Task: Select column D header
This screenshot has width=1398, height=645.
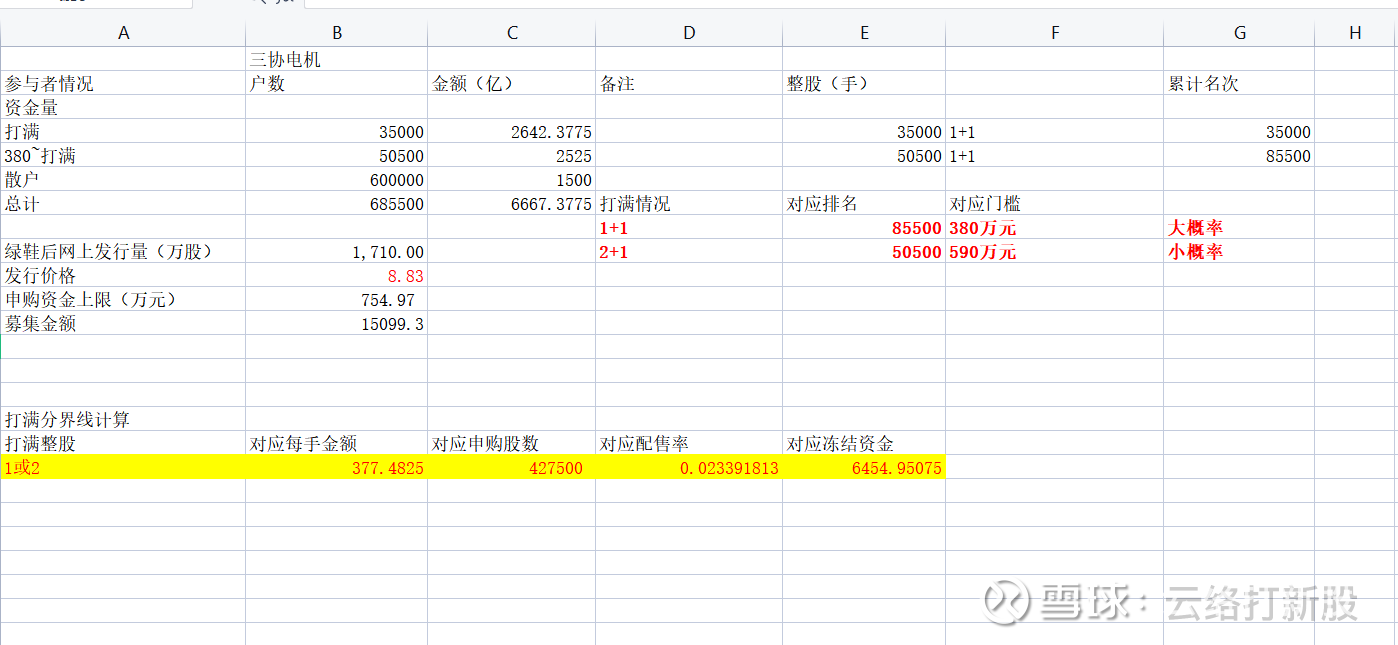Action: click(x=688, y=33)
